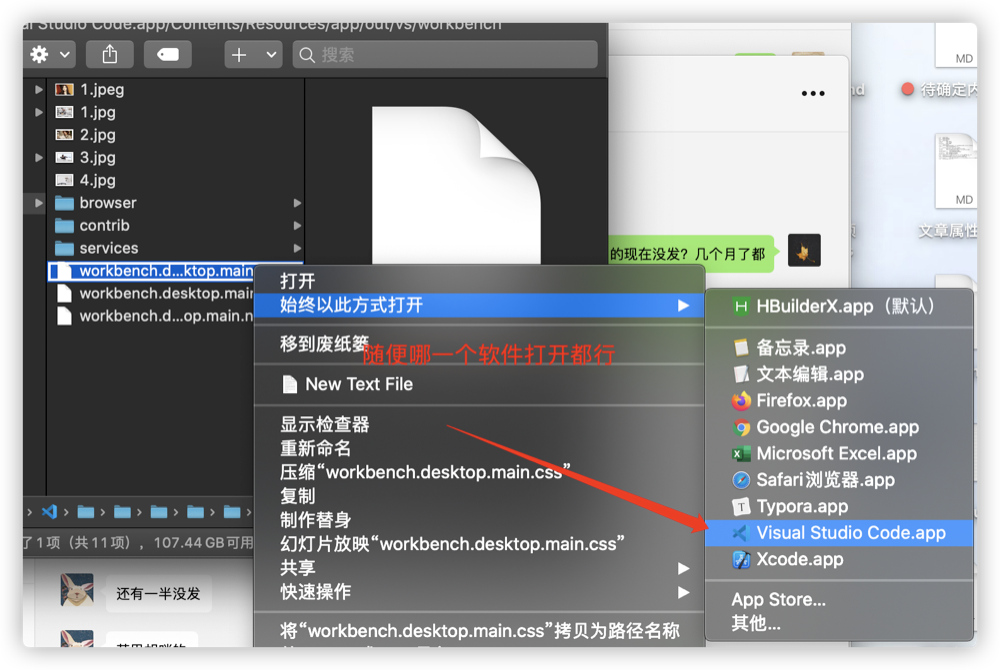
Task: Click the three-dots more button in chat window
Action: pos(812,94)
